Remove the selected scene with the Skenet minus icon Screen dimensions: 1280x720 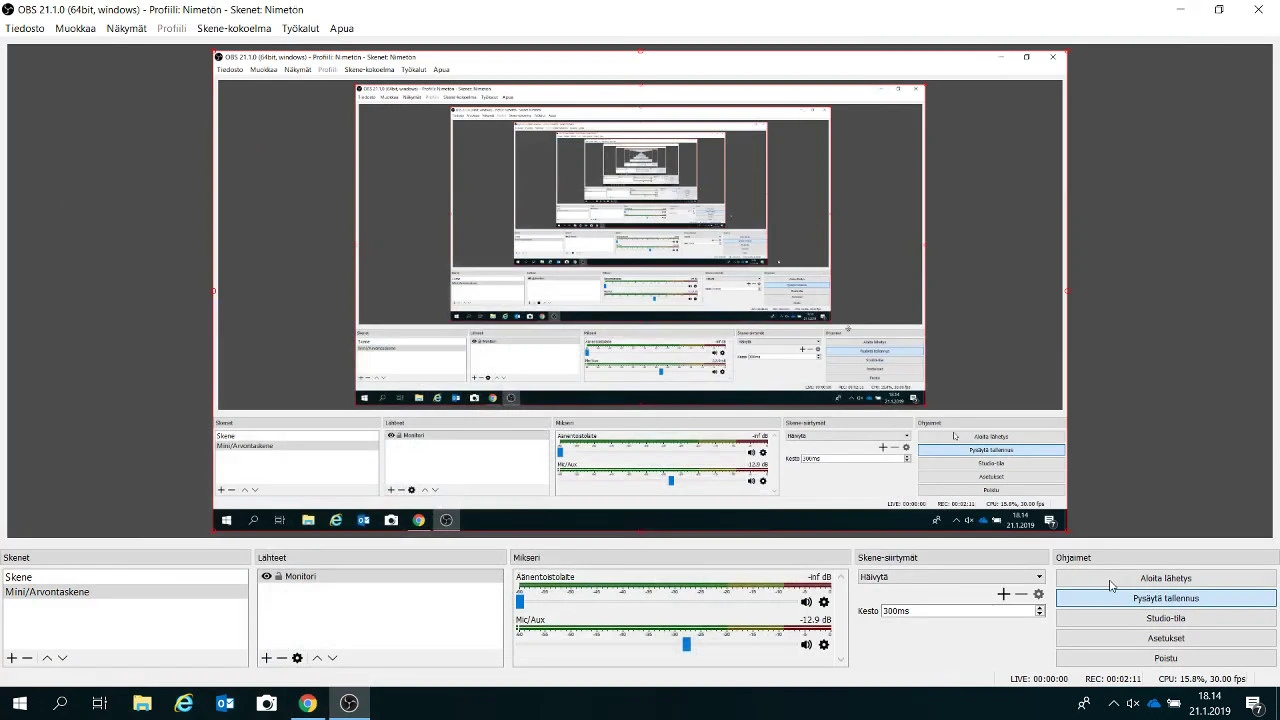tap(28, 658)
